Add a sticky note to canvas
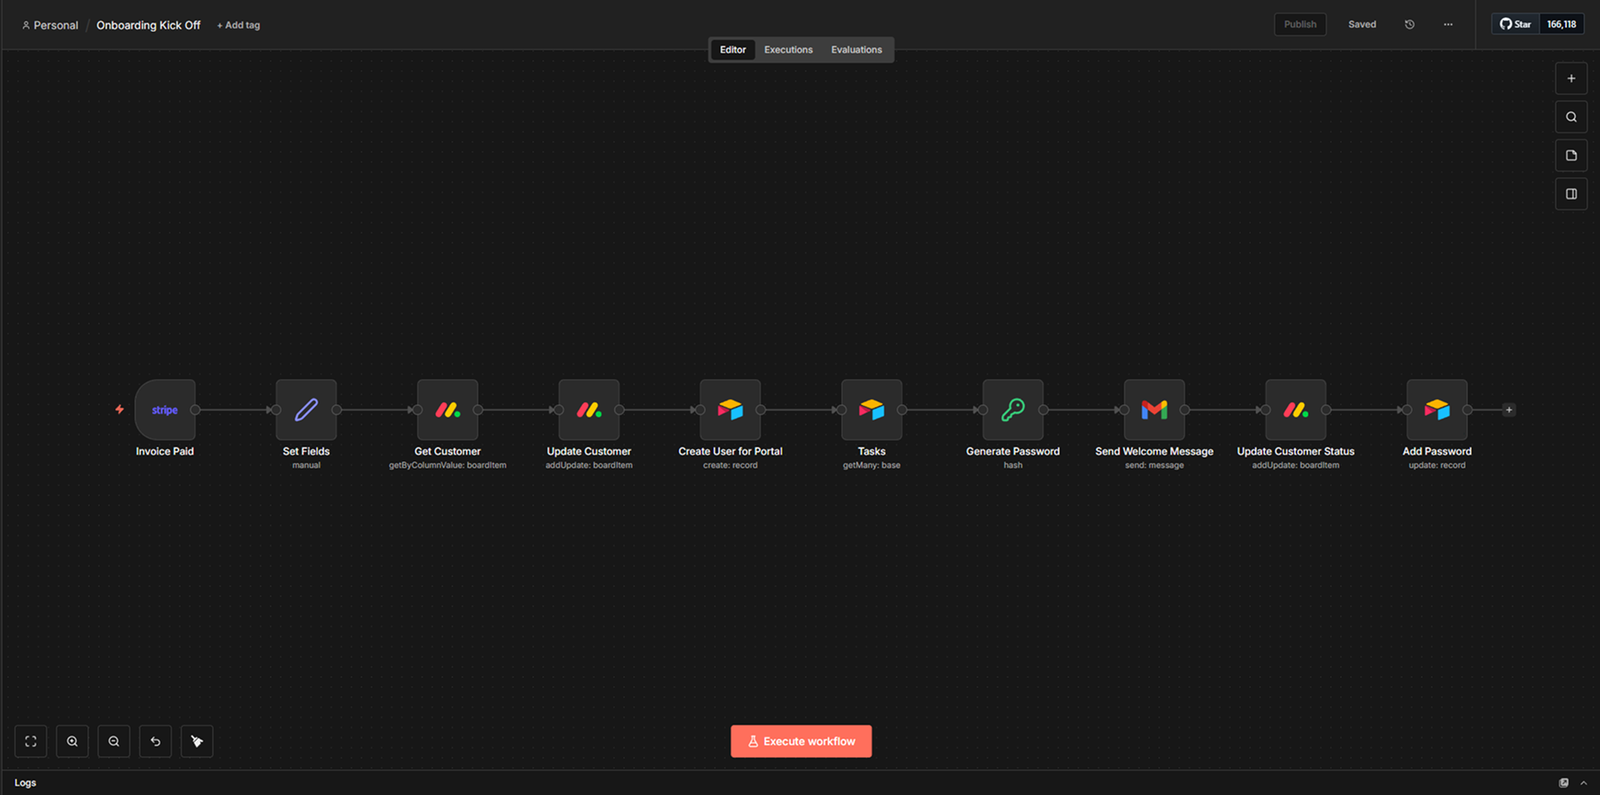 click(x=1571, y=156)
